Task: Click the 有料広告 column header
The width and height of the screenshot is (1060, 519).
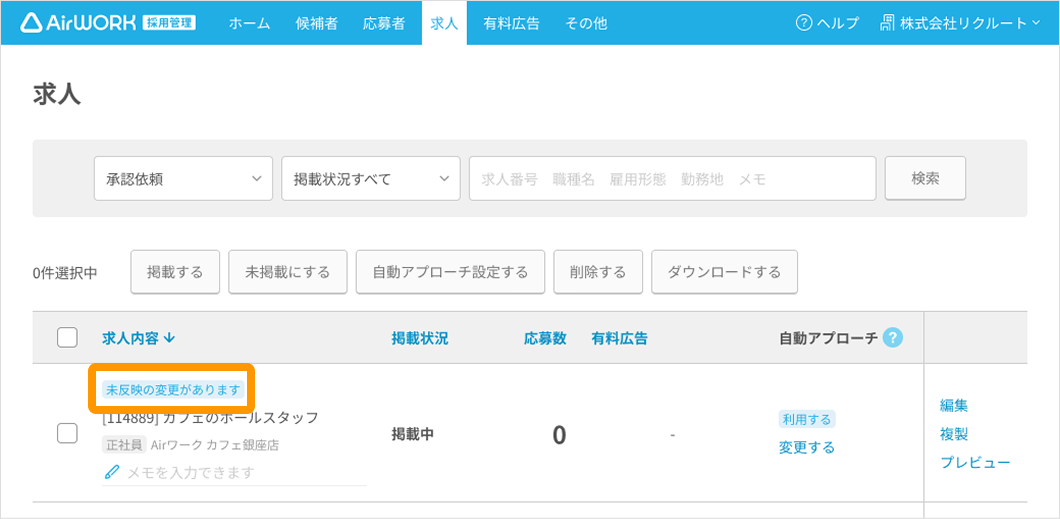Action: tap(619, 339)
